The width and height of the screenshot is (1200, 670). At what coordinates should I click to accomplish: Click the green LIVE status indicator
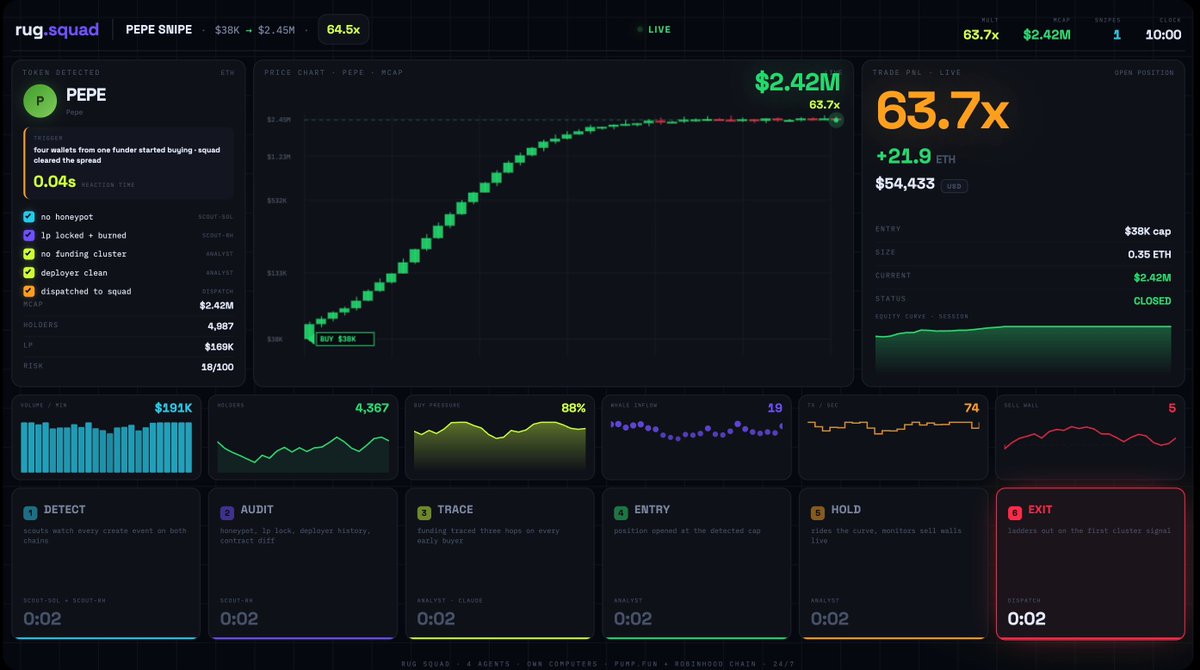654,30
